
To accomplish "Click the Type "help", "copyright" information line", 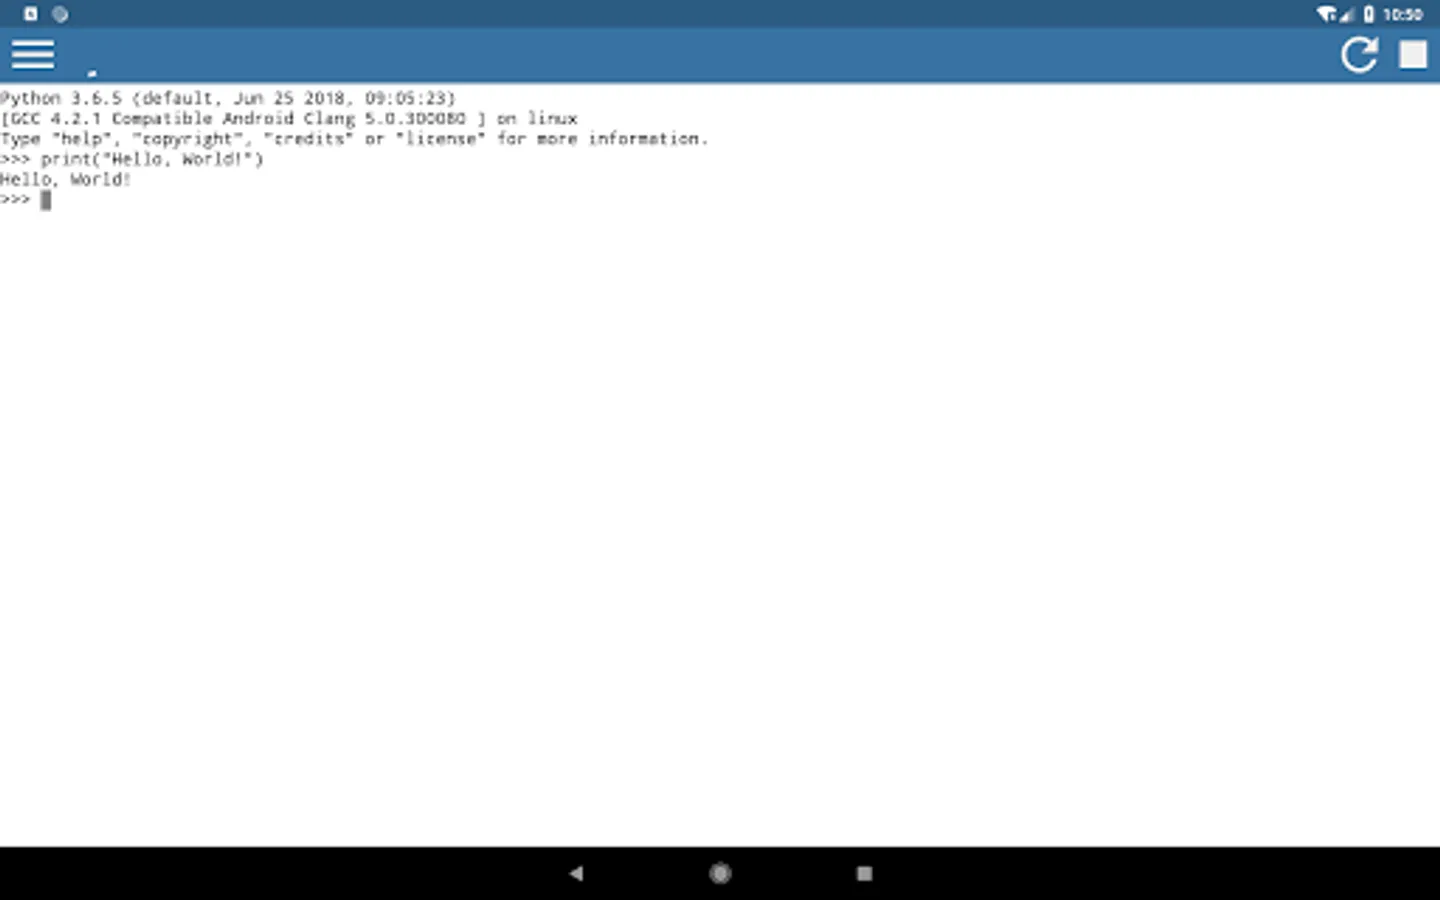I will tap(354, 138).
